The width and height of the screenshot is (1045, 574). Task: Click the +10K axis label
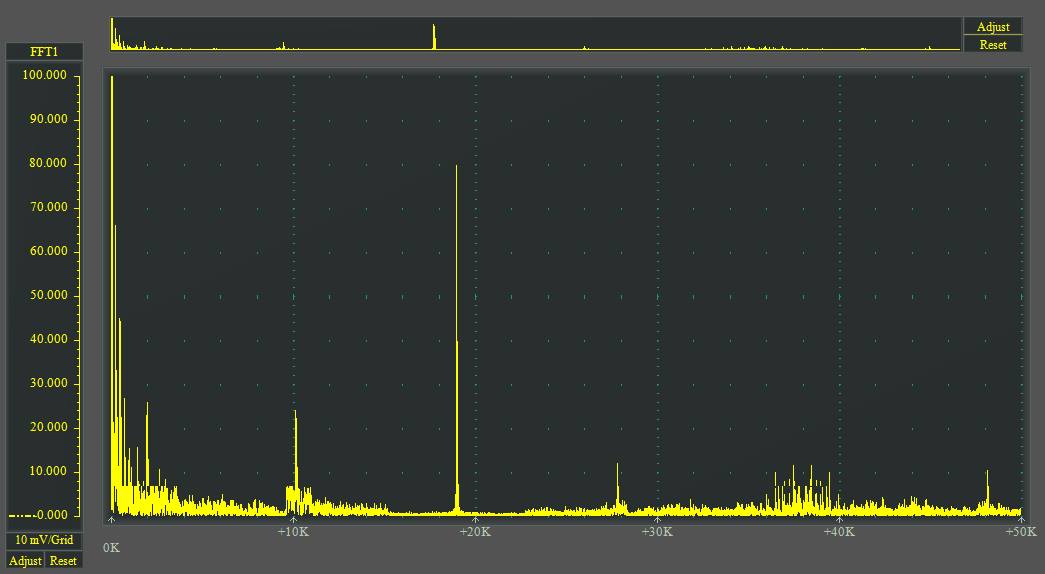point(293,532)
